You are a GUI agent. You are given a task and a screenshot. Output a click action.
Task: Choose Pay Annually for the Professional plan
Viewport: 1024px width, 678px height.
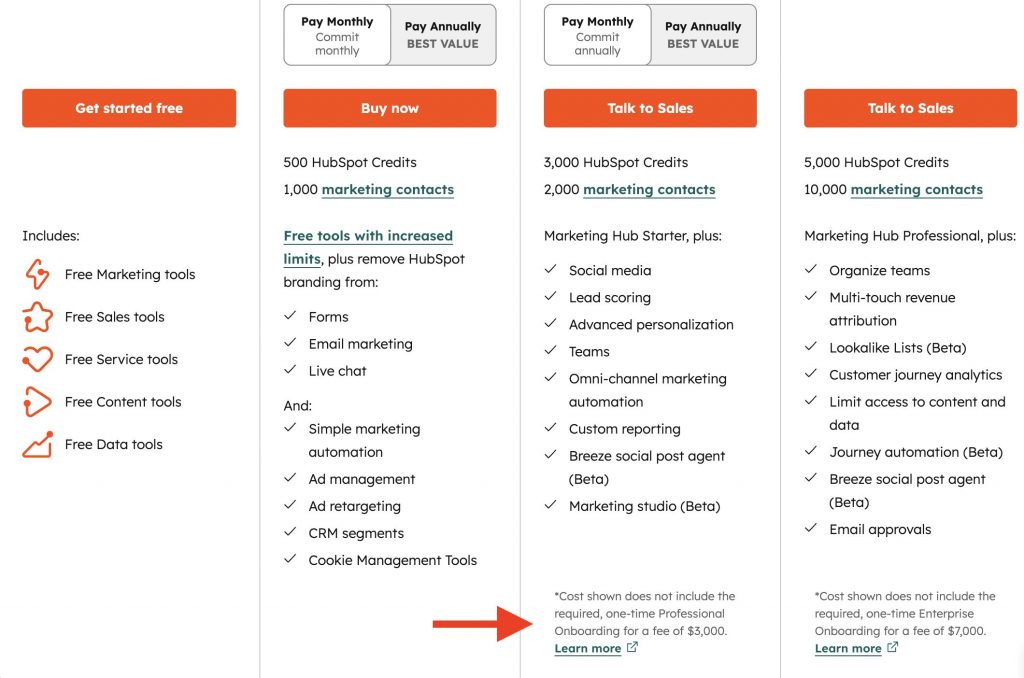click(x=703, y=34)
